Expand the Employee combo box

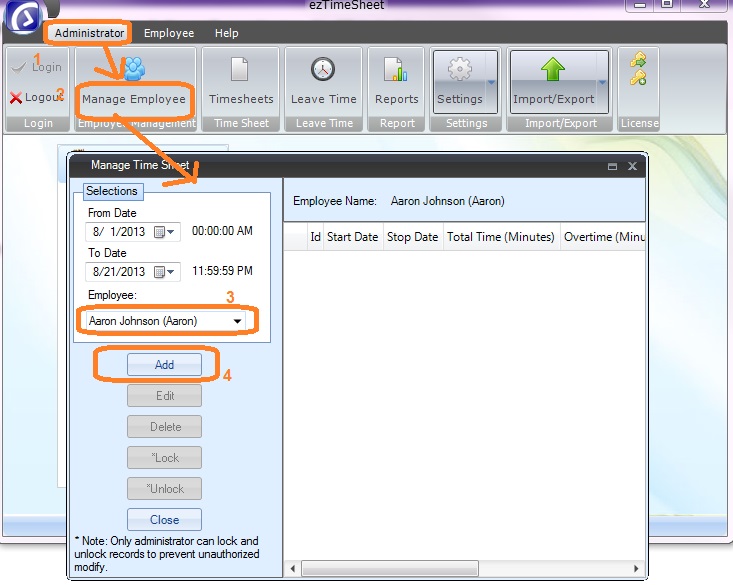click(237, 321)
